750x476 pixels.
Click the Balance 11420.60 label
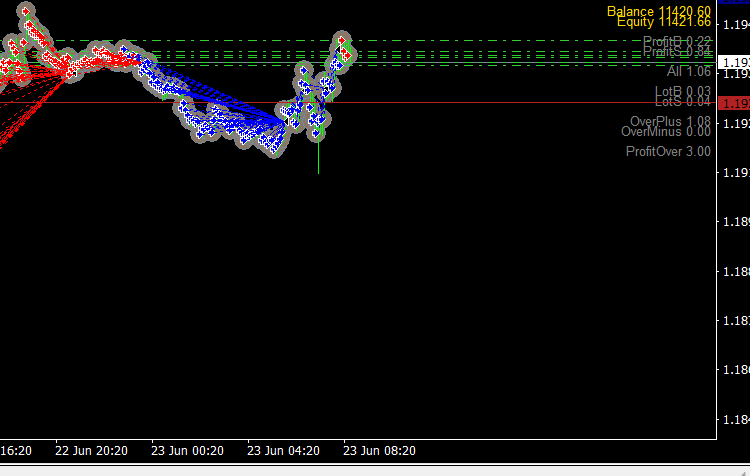(x=659, y=11)
